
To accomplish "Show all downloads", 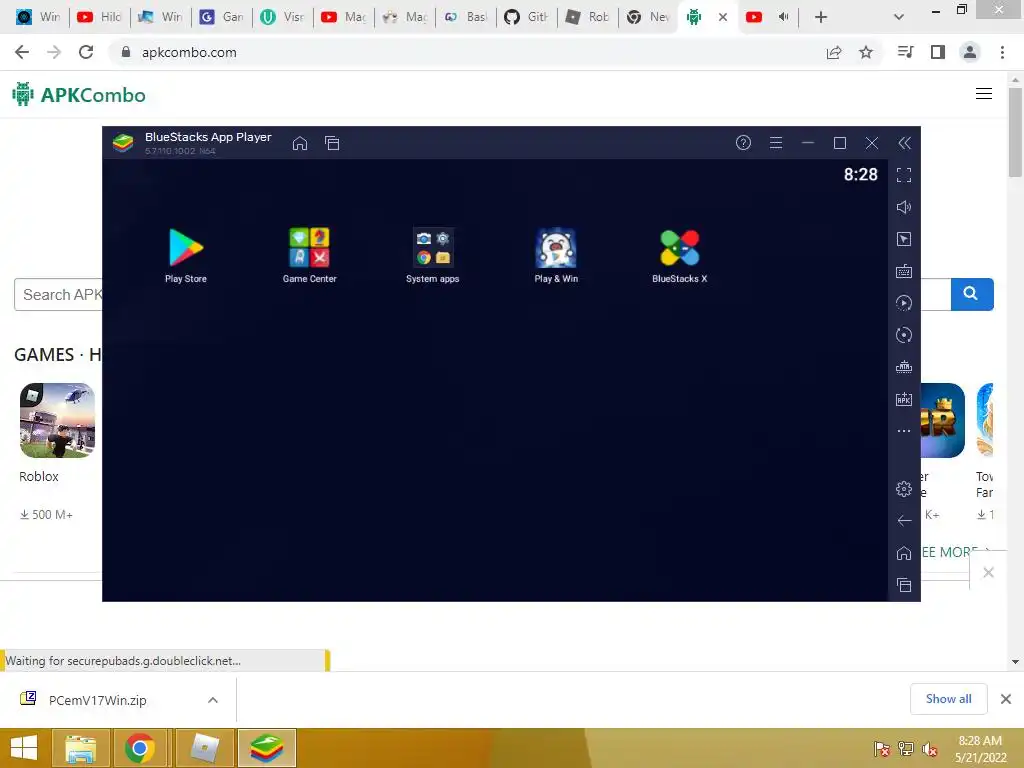I will tap(949, 699).
